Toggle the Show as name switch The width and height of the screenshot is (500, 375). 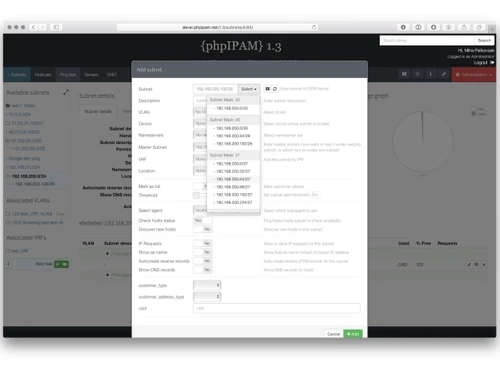[203, 252]
